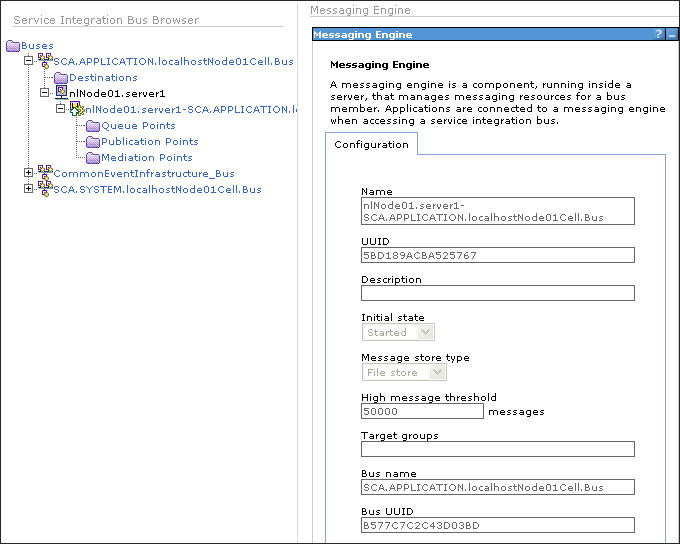
Task: Open the Mediation Points link
Action: 147,158
